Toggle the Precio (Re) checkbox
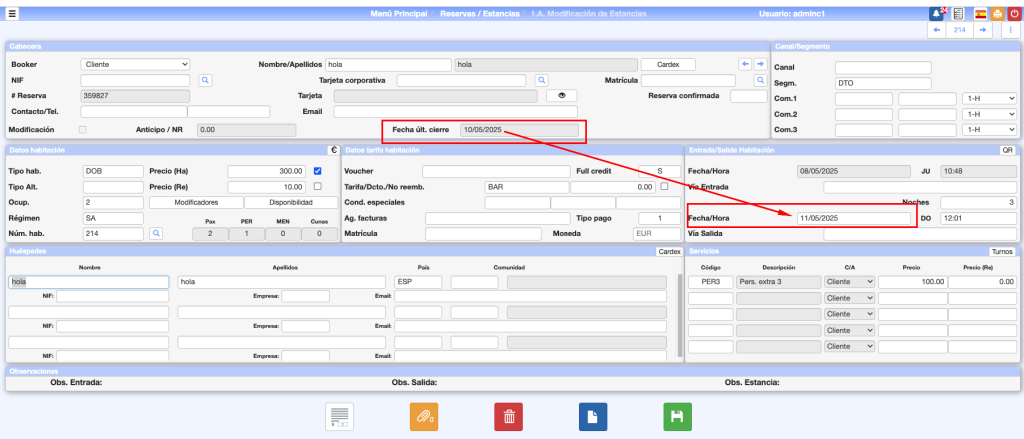 (318, 186)
